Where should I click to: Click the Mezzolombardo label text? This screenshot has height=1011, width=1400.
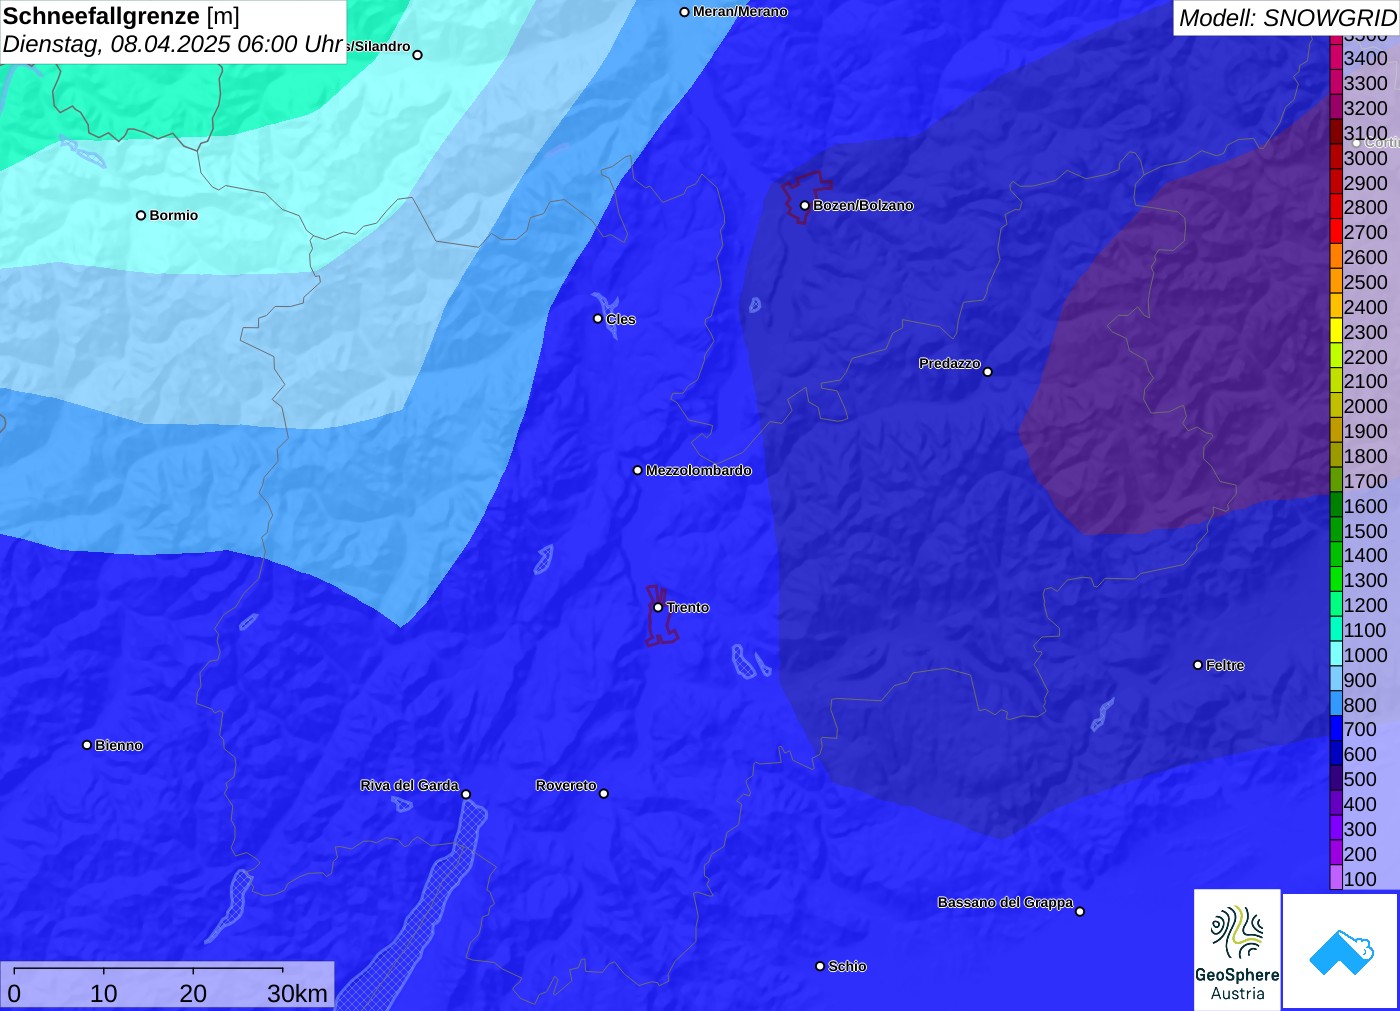(x=698, y=470)
